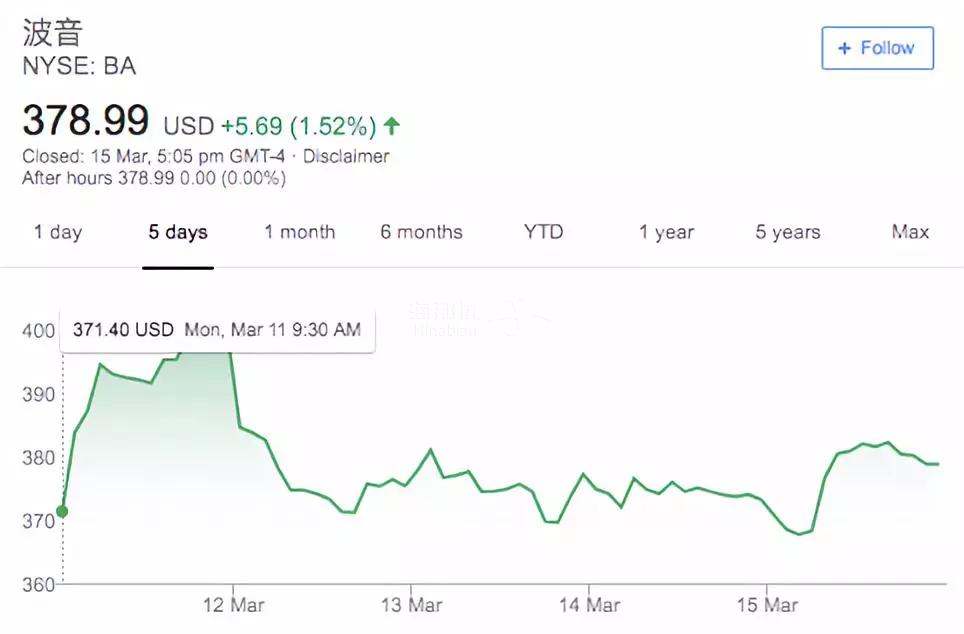Click the Follow button
Image resolution: width=964 pixels, height=634 pixels.
coord(877,48)
